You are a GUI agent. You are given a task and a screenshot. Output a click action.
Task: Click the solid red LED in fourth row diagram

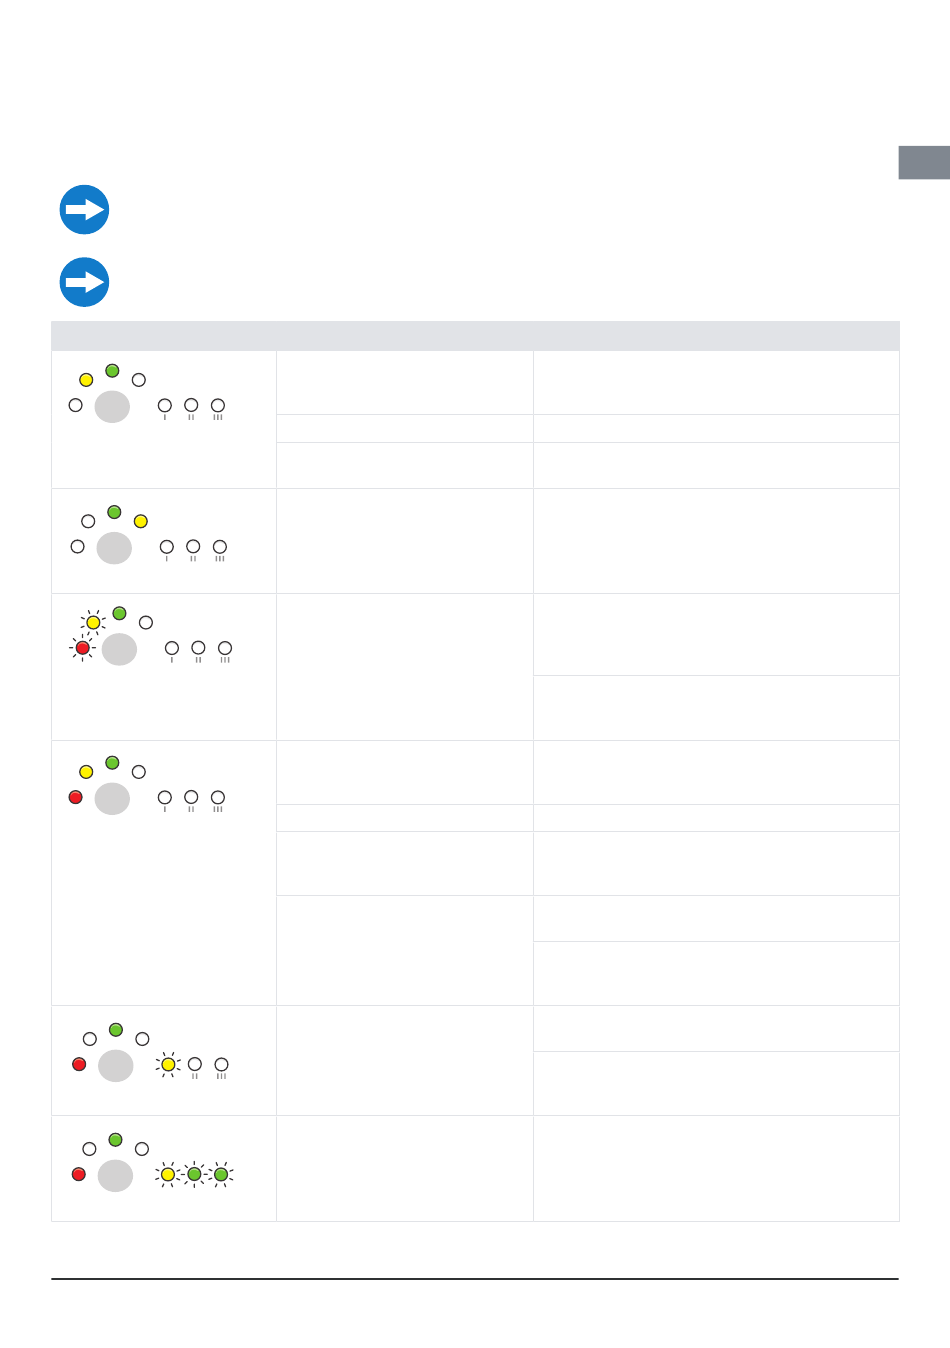pyautogui.click(x=75, y=797)
